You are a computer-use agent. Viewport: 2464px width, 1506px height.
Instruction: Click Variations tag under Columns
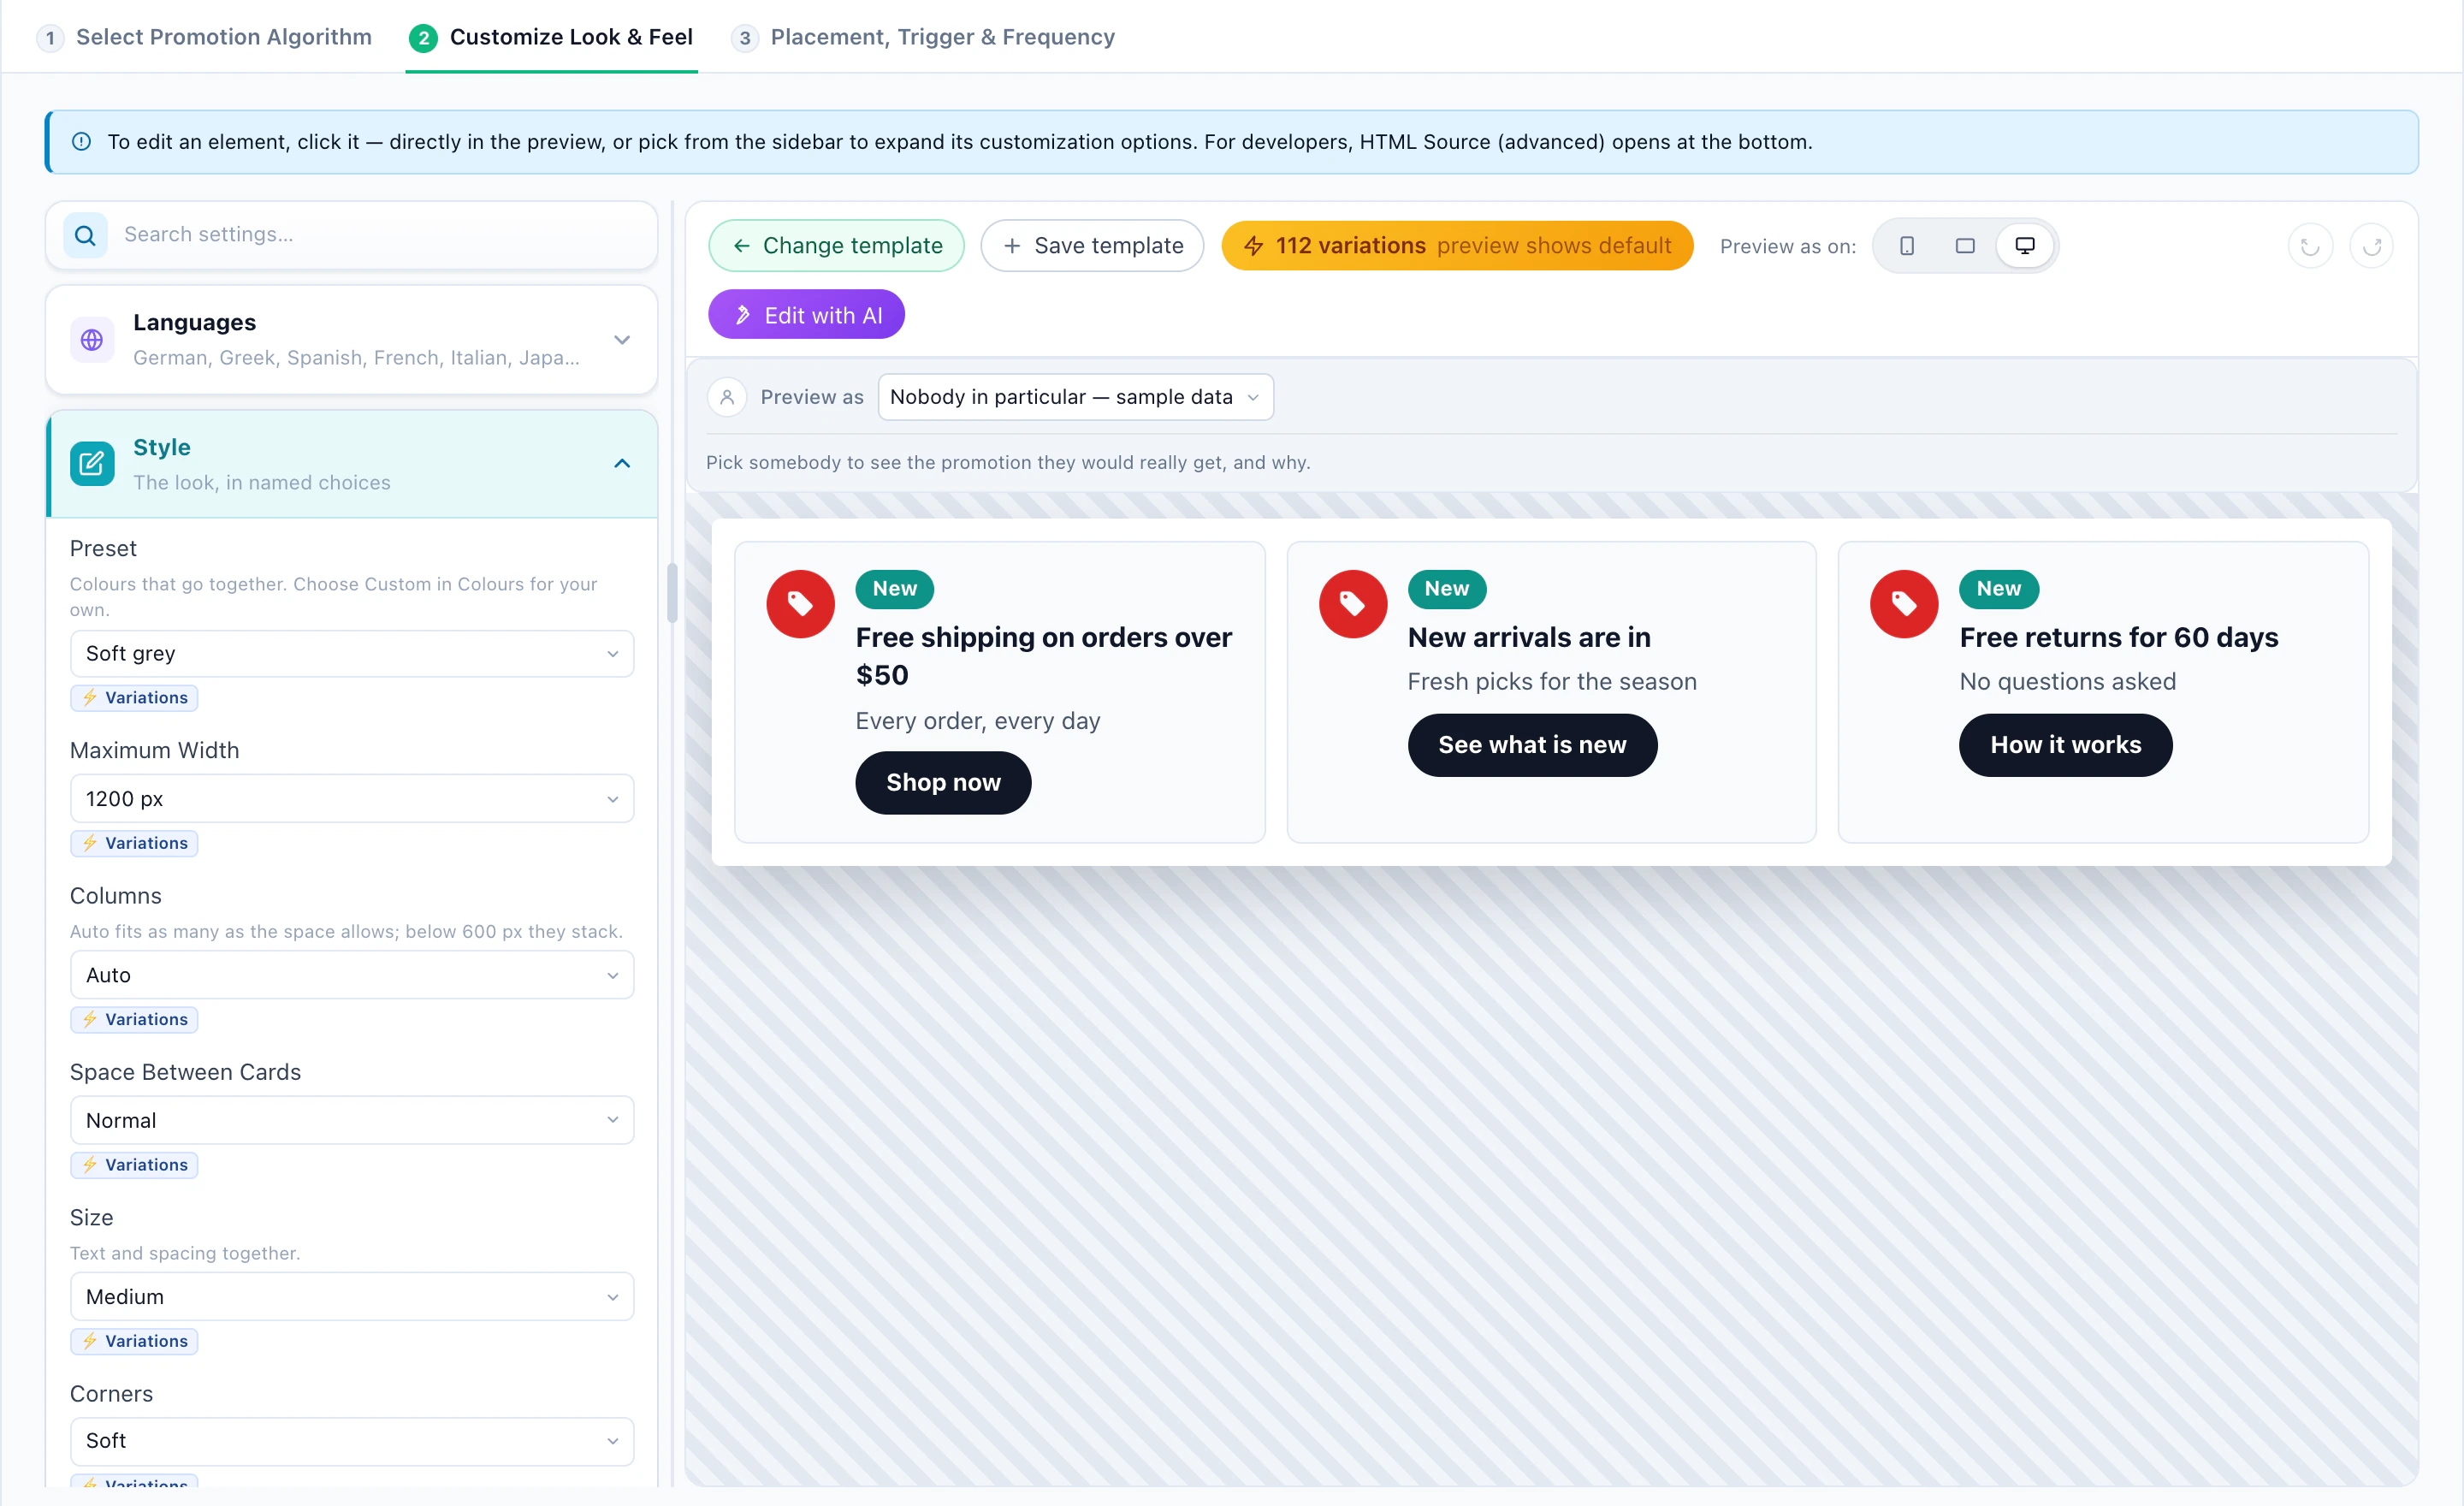coord(134,1019)
